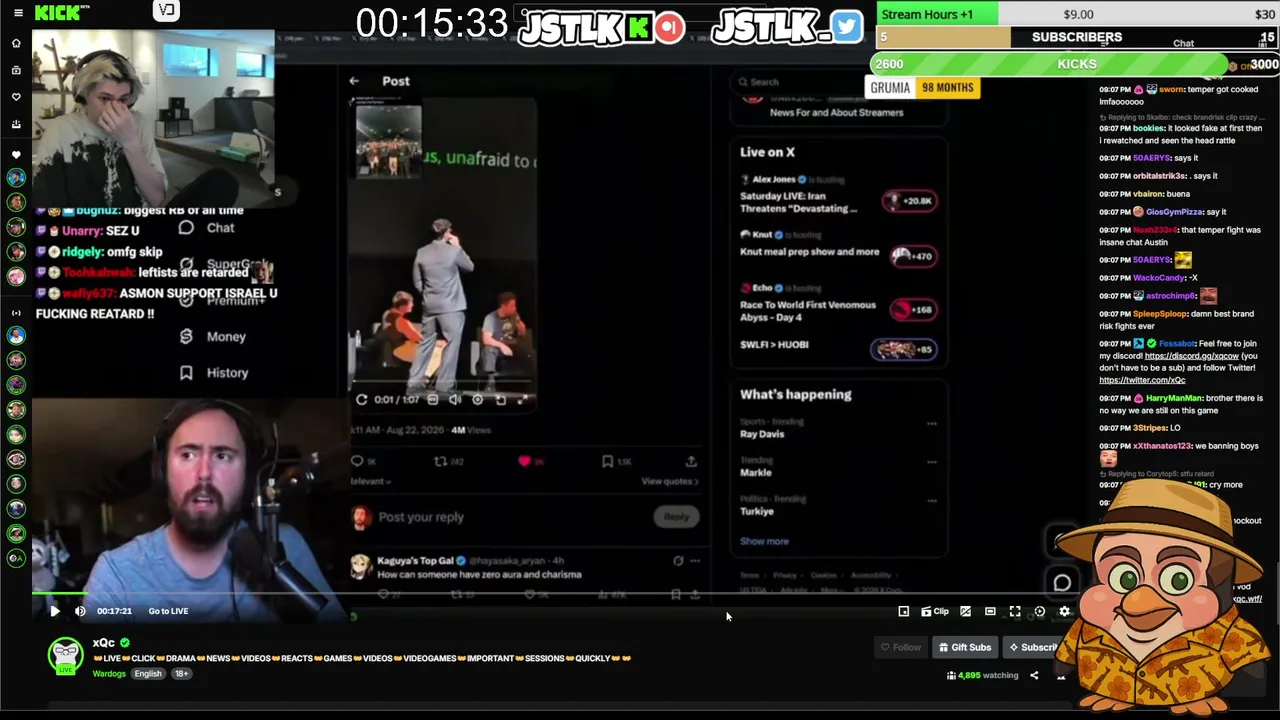
Task: Open more options for Turkiye trend
Action: pyautogui.click(x=932, y=500)
